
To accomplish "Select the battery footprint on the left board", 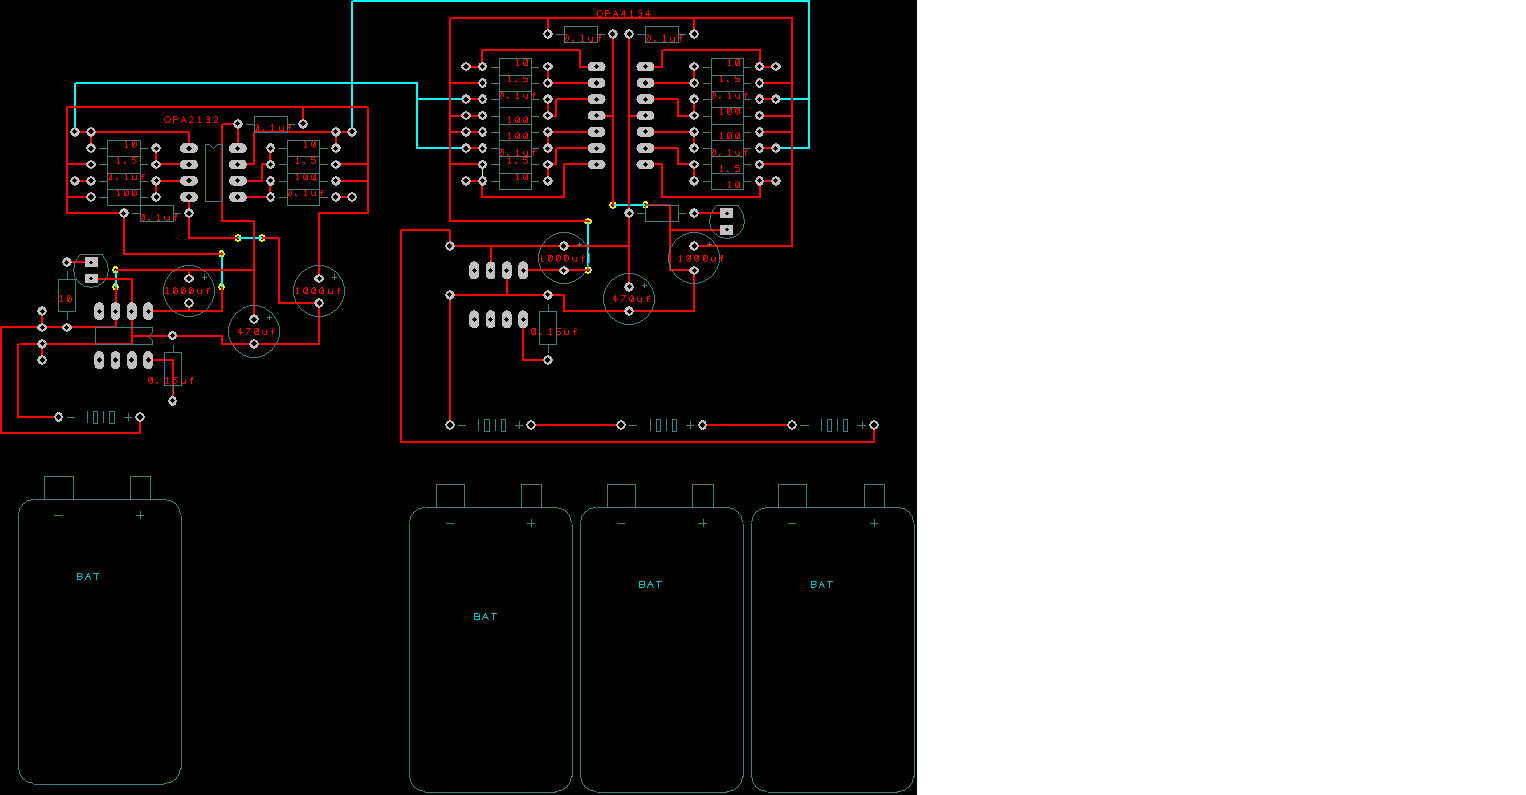I will 98,417.
